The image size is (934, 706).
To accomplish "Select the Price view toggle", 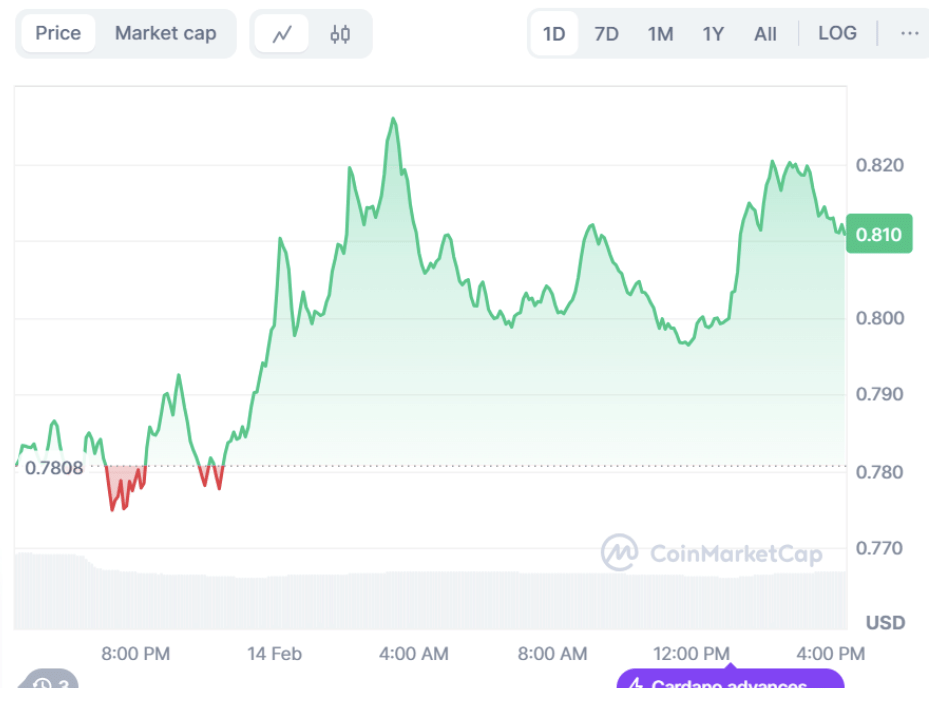I will (58, 33).
